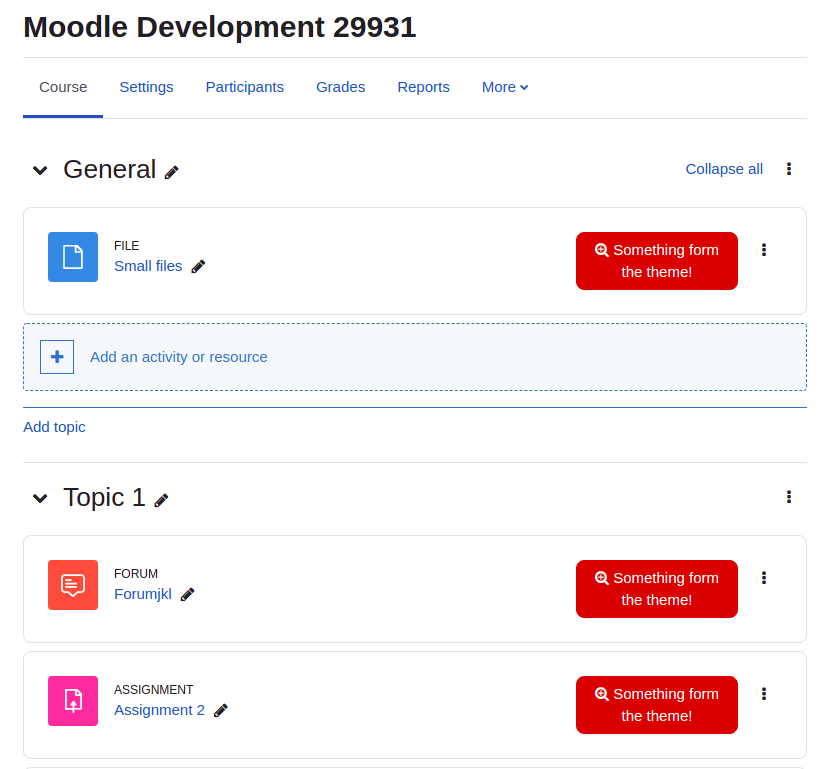Open the General section three-dot menu

(788, 169)
